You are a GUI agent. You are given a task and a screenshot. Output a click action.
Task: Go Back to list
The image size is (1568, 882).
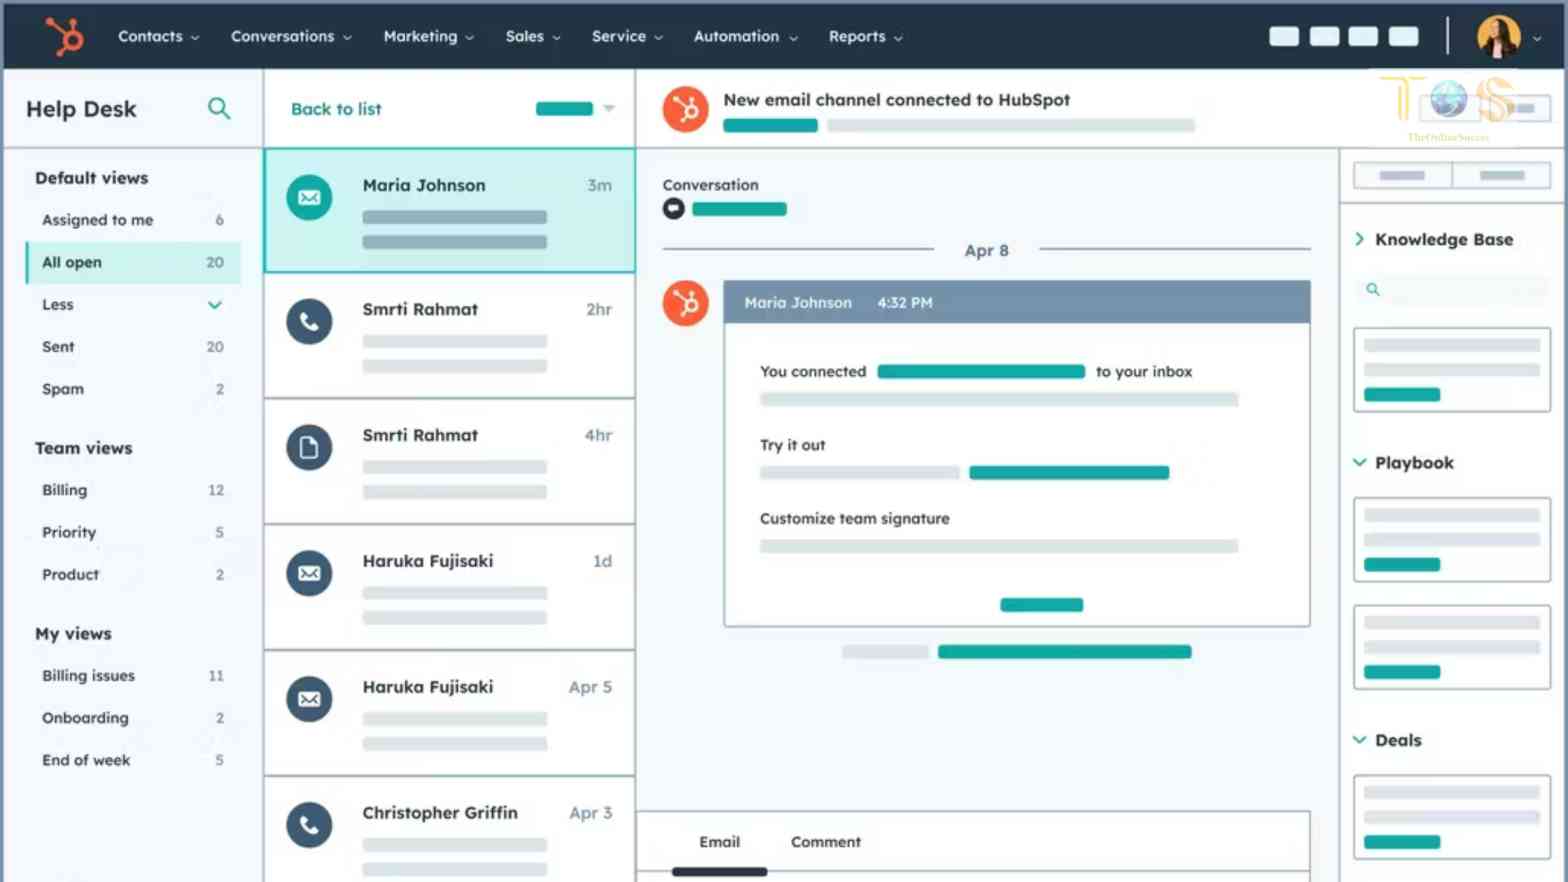[x=336, y=109]
